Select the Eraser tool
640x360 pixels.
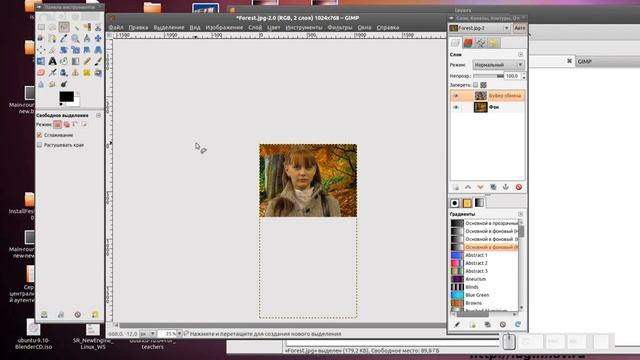(41, 73)
